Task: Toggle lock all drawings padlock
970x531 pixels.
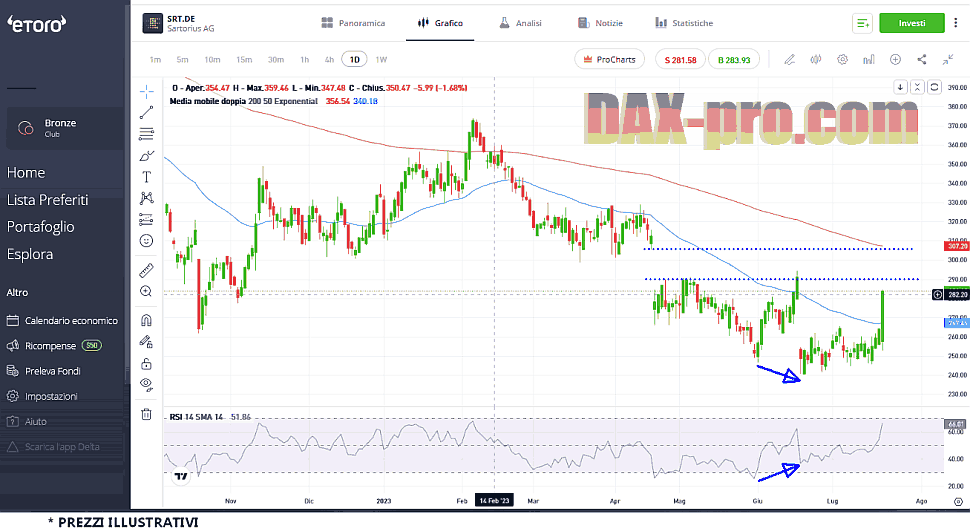Action: tap(147, 363)
